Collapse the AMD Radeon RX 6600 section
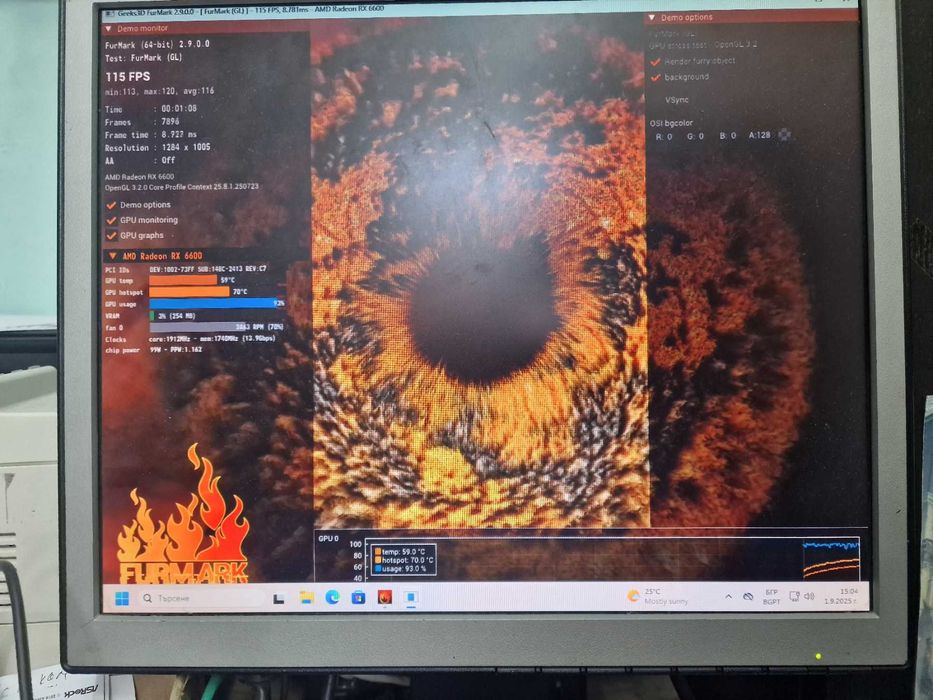Screen dimensions: 933x700 112,256
